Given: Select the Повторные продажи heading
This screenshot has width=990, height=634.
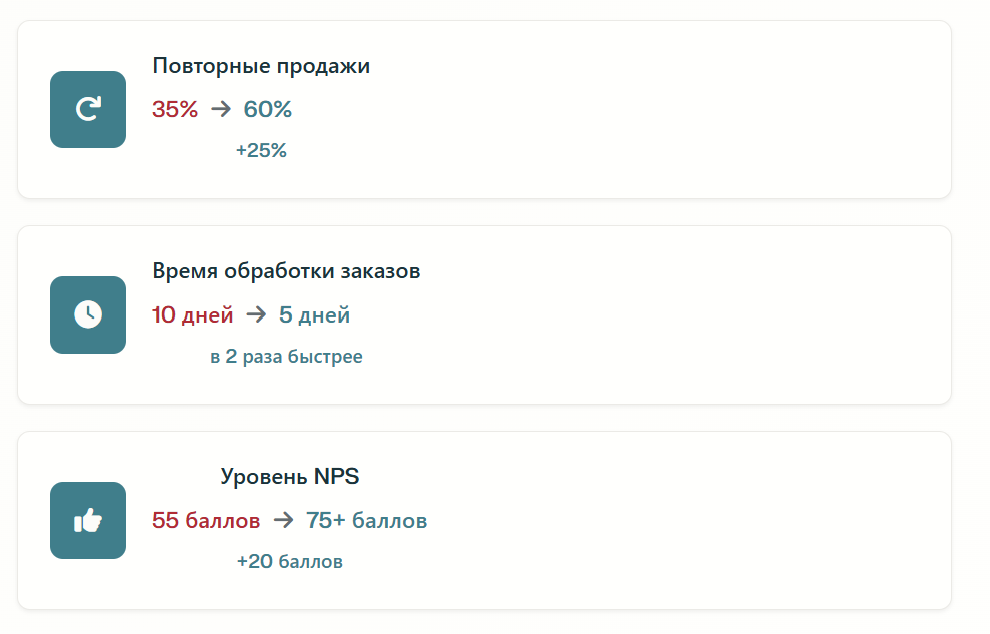Looking at the screenshot, I should (x=261, y=66).
